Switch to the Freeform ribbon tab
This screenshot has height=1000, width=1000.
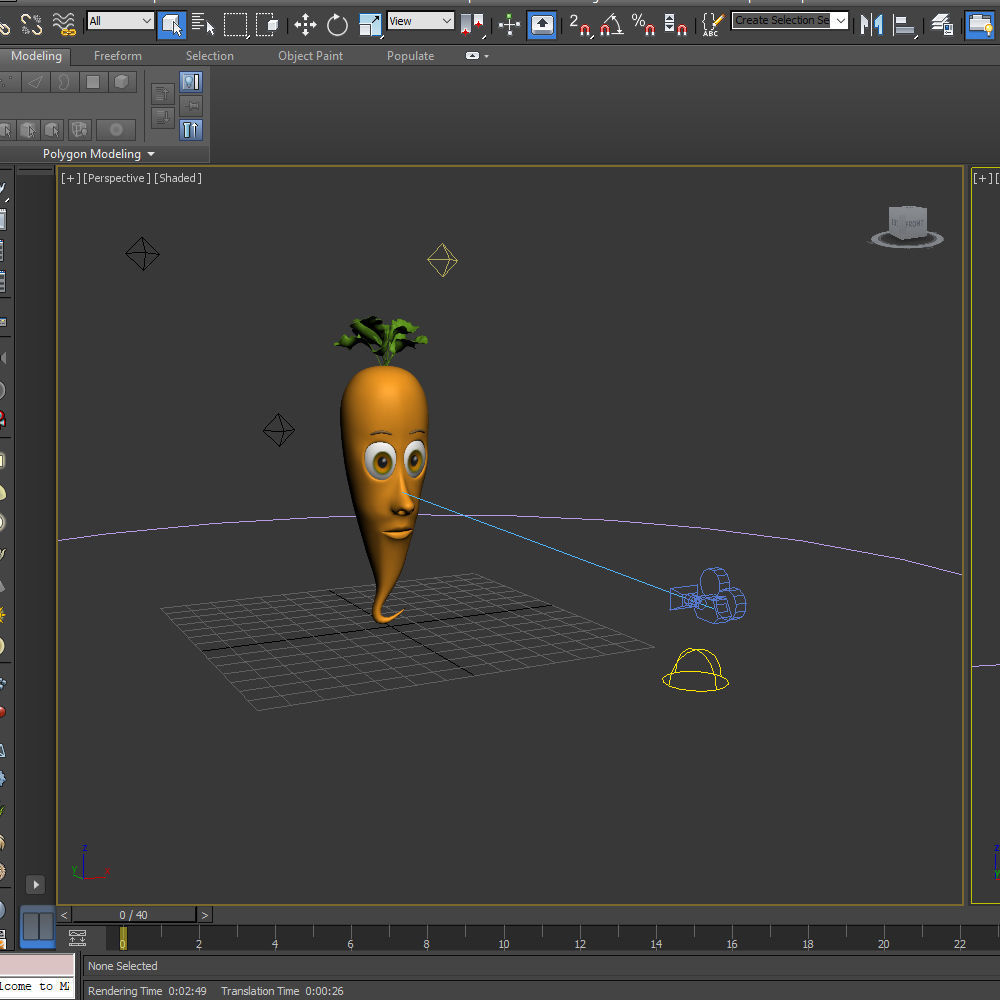click(x=118, y=56)
